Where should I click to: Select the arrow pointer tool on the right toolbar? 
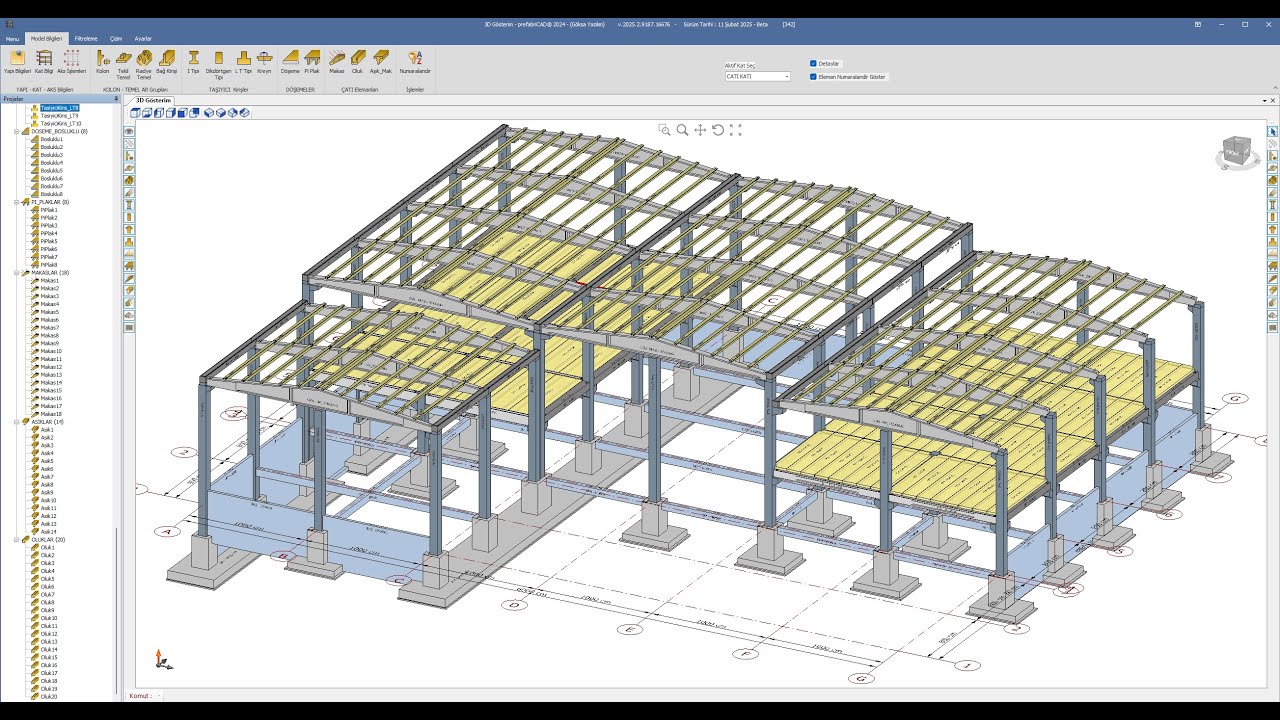1273,131
